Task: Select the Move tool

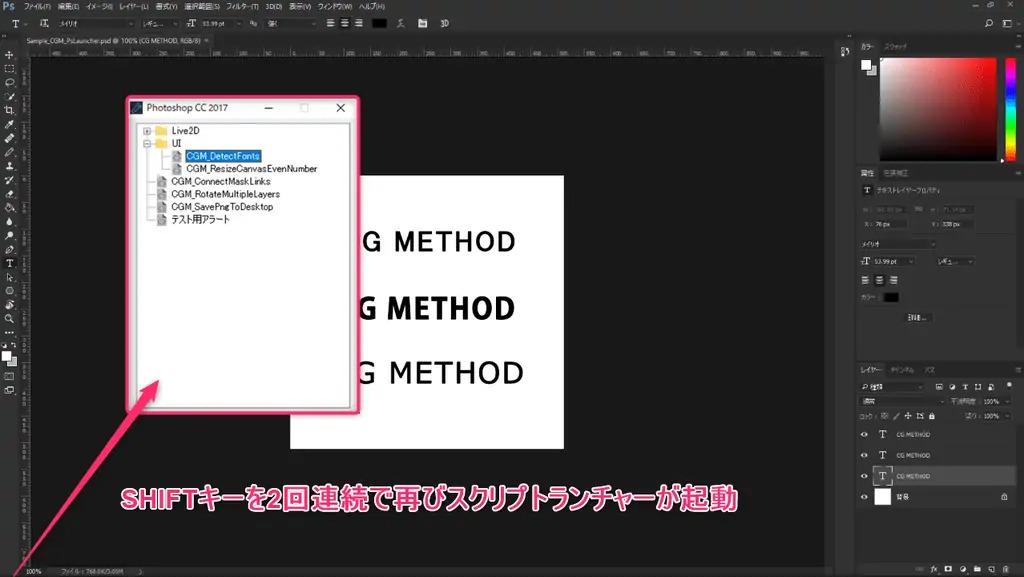Action: tap(9, 55)
